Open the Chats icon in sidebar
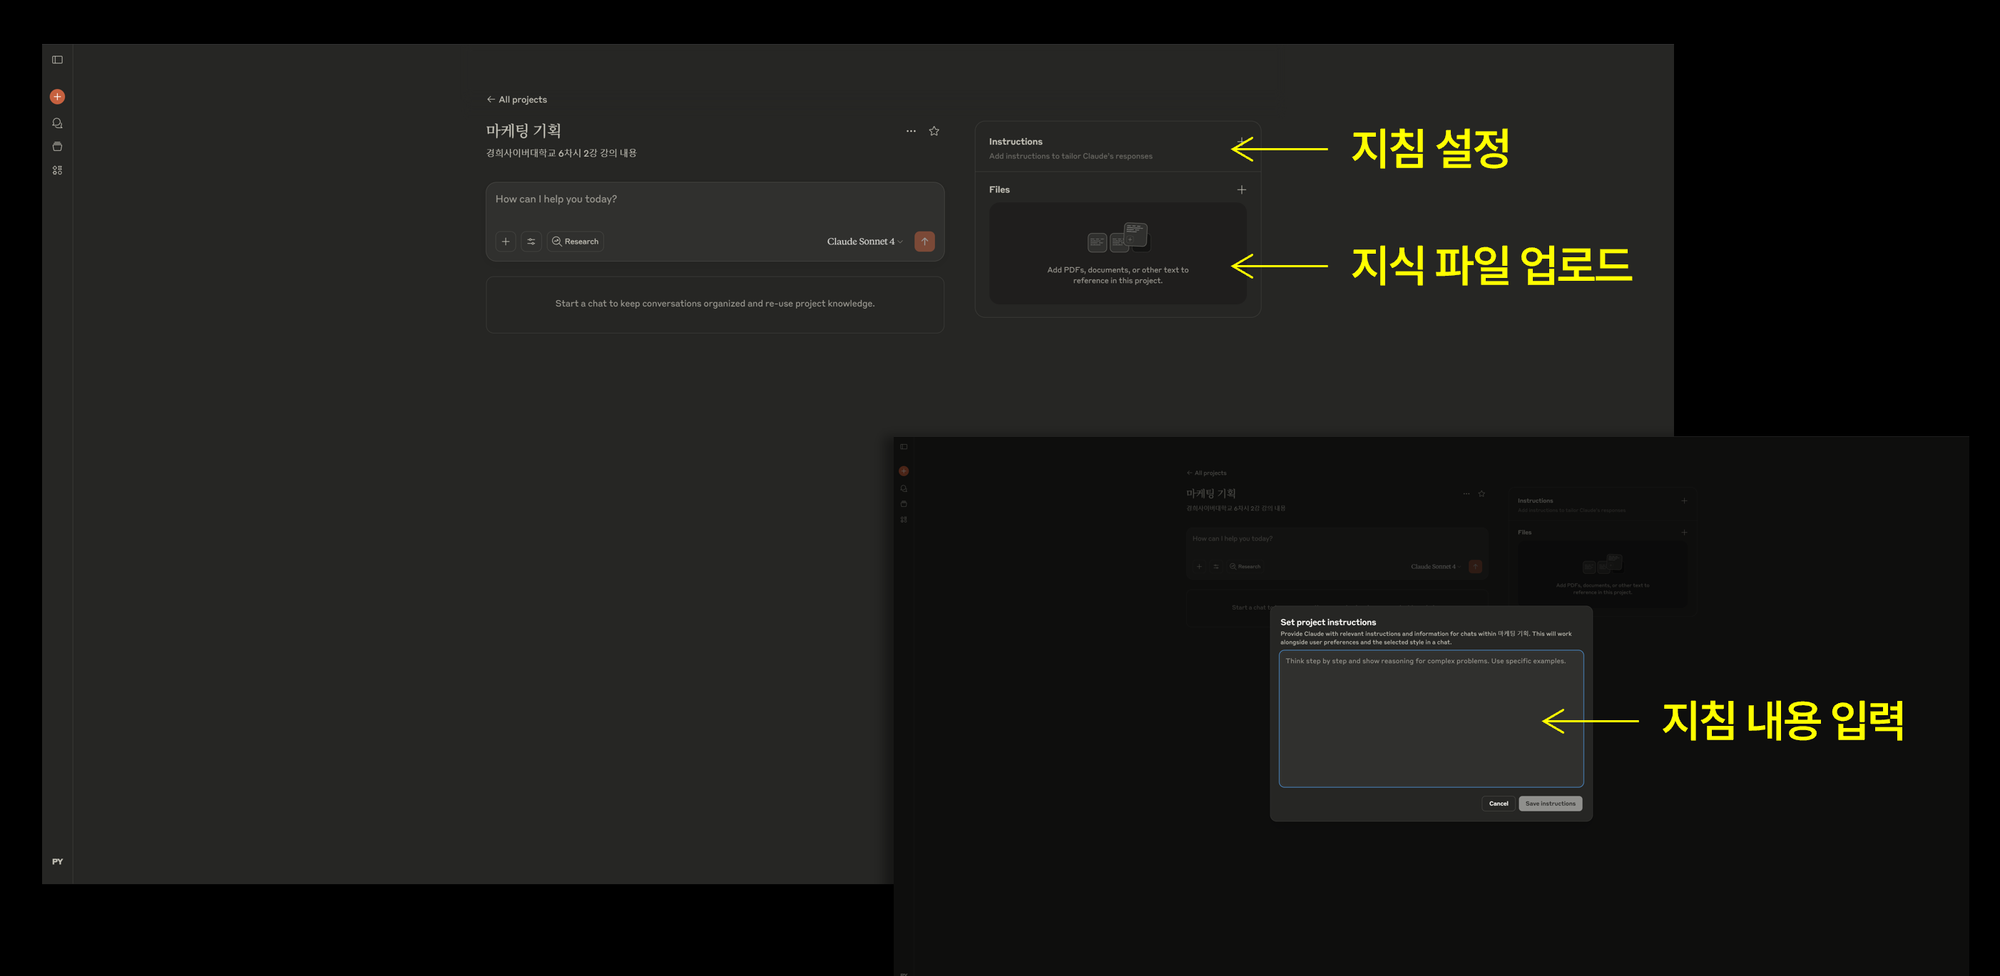This screenshot has height=976, width=2000. click(57, 123)
